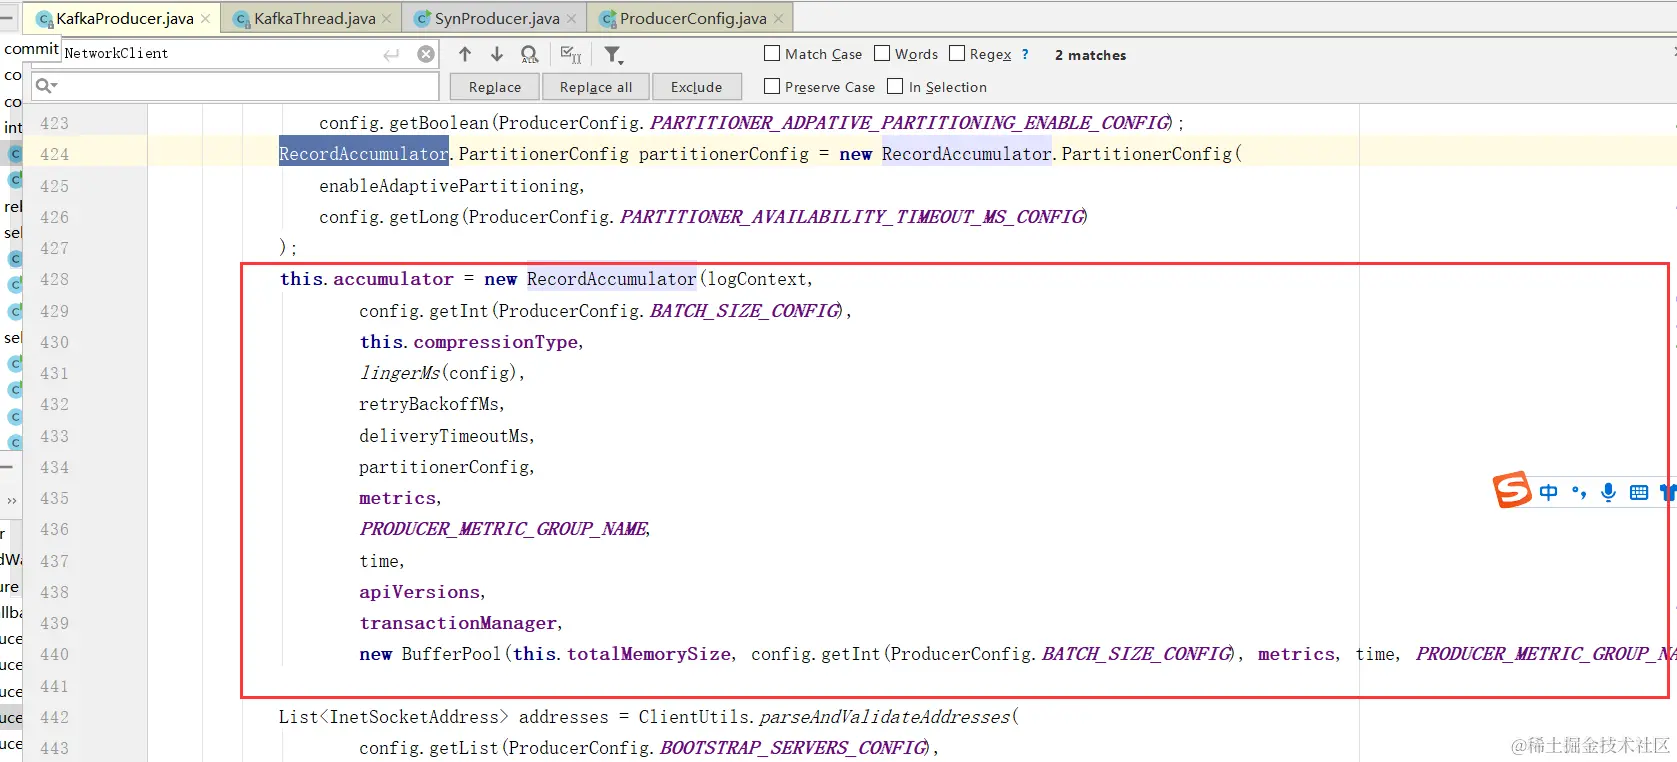Click line number 424 in gutter

coord(54,154)
